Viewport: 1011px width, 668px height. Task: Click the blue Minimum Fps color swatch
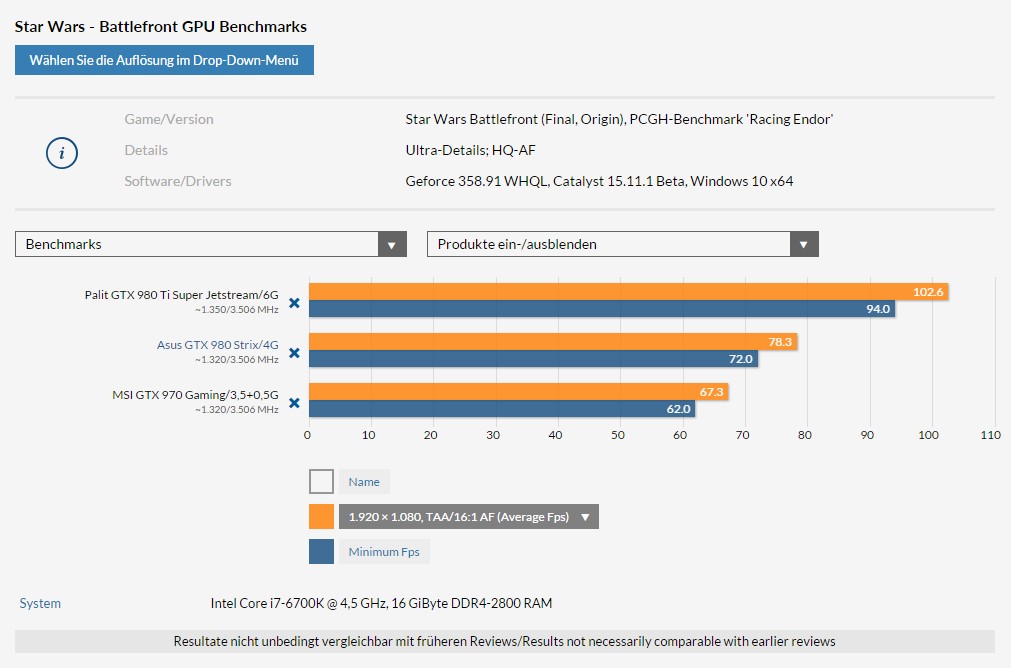point(321,552)
